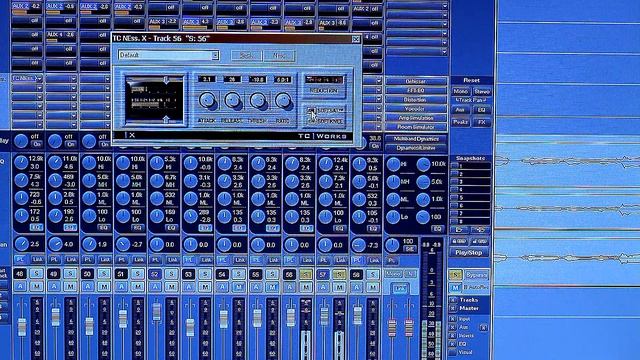Select snapshot slot 8
Viewport: 640px width, 360px height.
pyautogui.click(x=470, y=222)
